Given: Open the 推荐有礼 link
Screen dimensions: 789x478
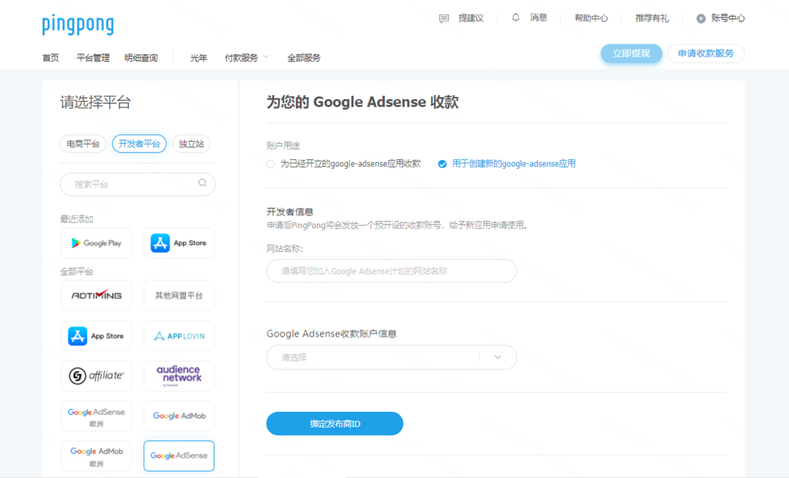Looking at the screenshot, I should [652, 18].
